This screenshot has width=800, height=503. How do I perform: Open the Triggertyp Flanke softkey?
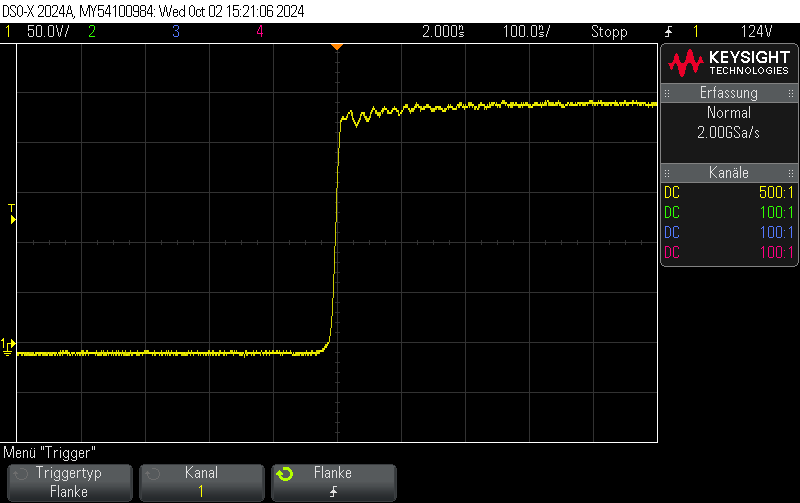tap(70, 483)
